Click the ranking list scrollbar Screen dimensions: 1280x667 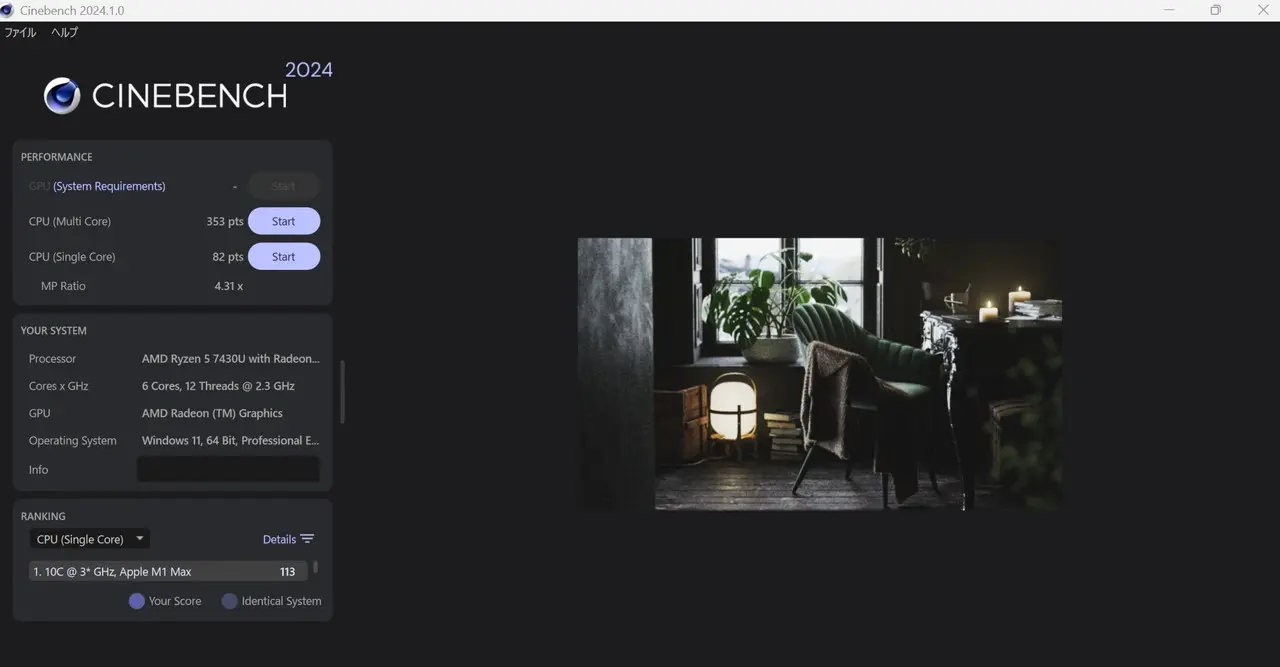tap(316, 567)
